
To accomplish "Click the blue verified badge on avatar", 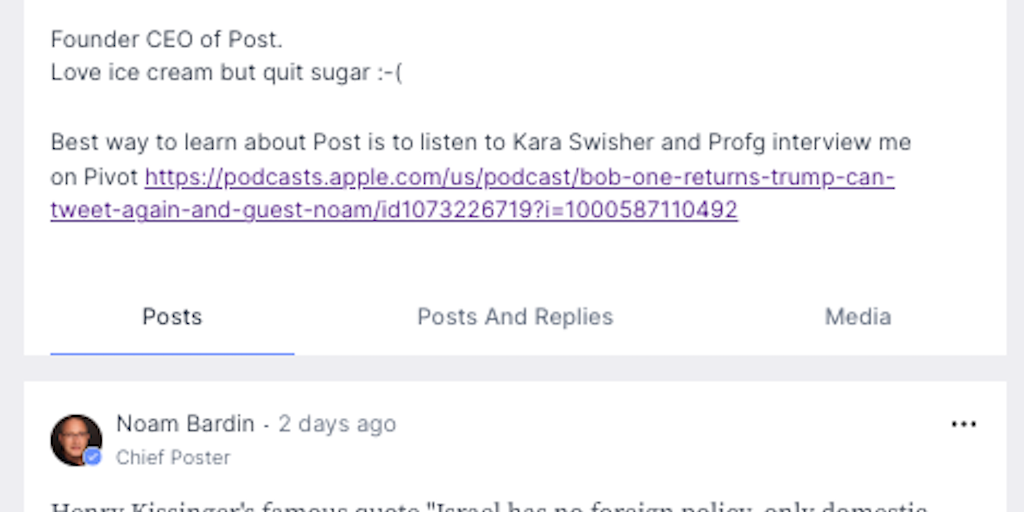I will (93, 457).
